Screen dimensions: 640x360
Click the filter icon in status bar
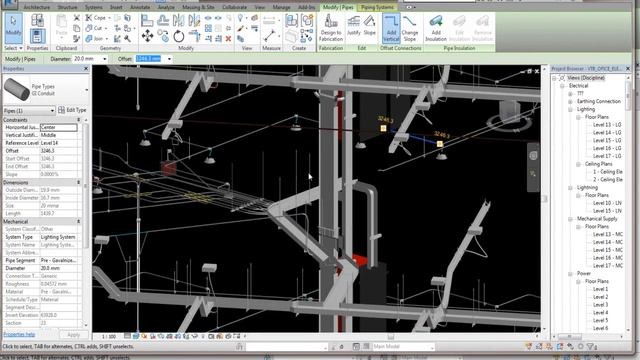pyautogui.click(x=590, y=347)
